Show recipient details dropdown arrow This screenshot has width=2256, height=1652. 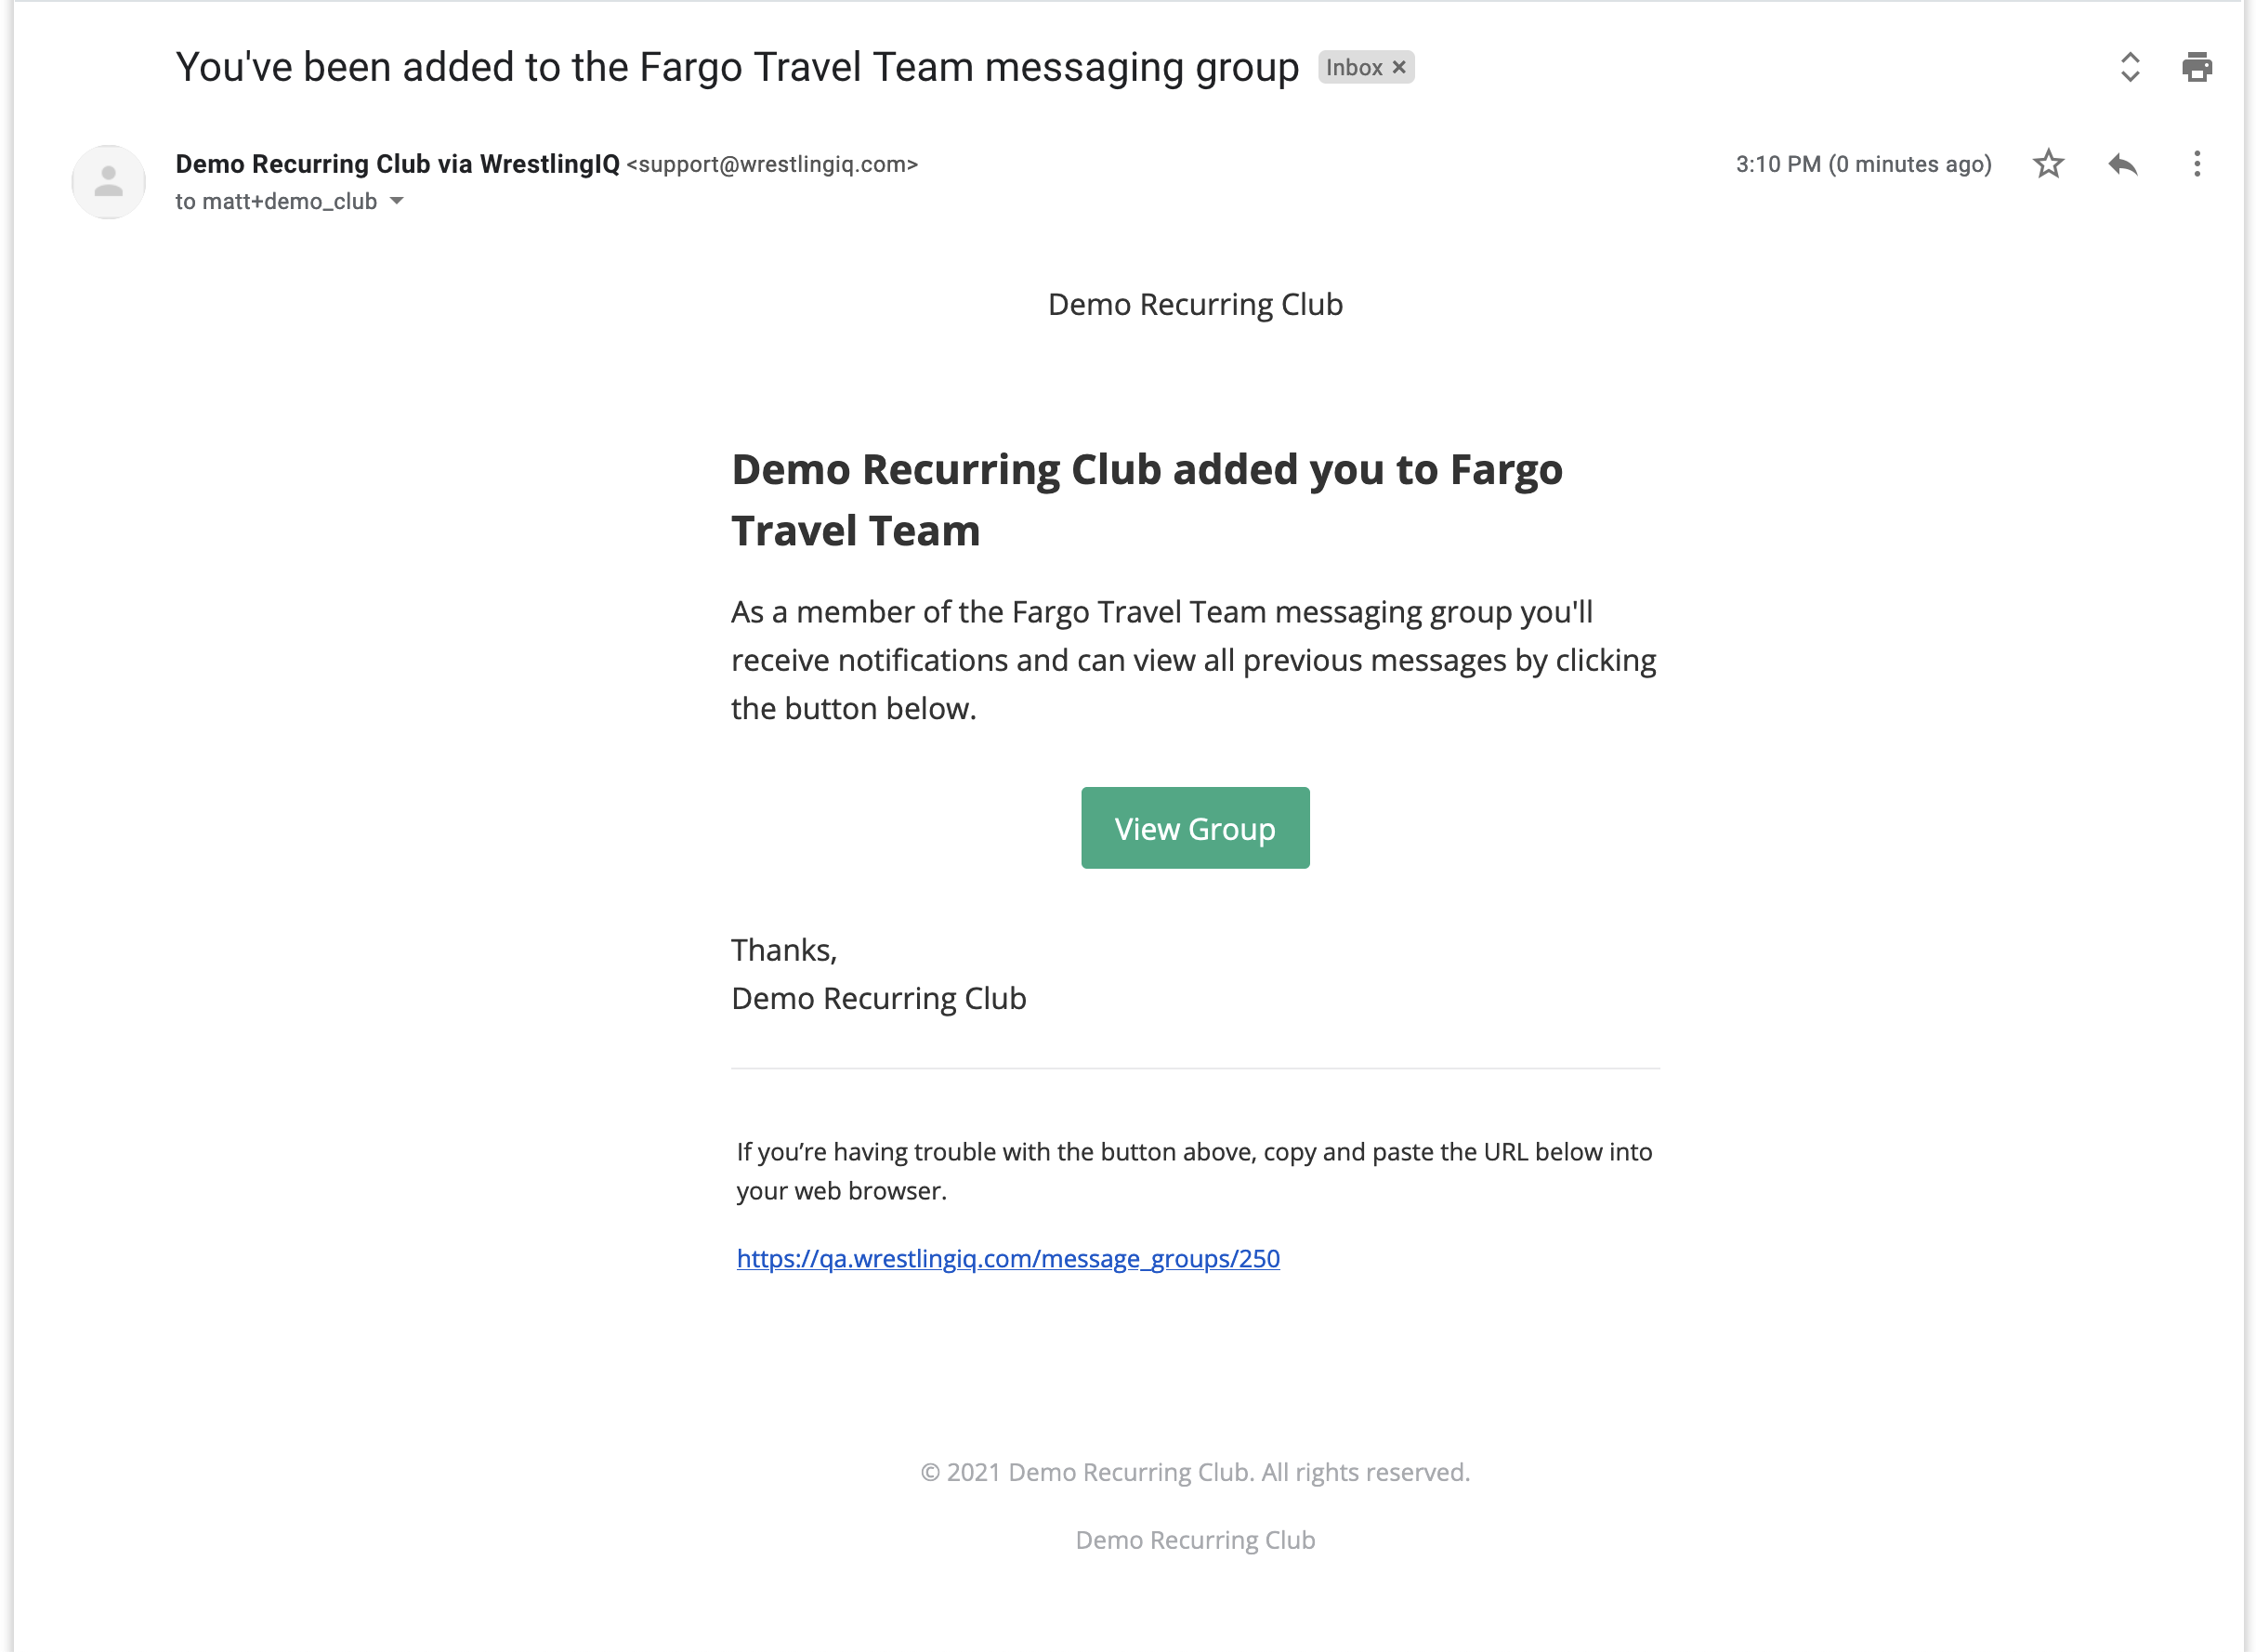coord(396,201)
